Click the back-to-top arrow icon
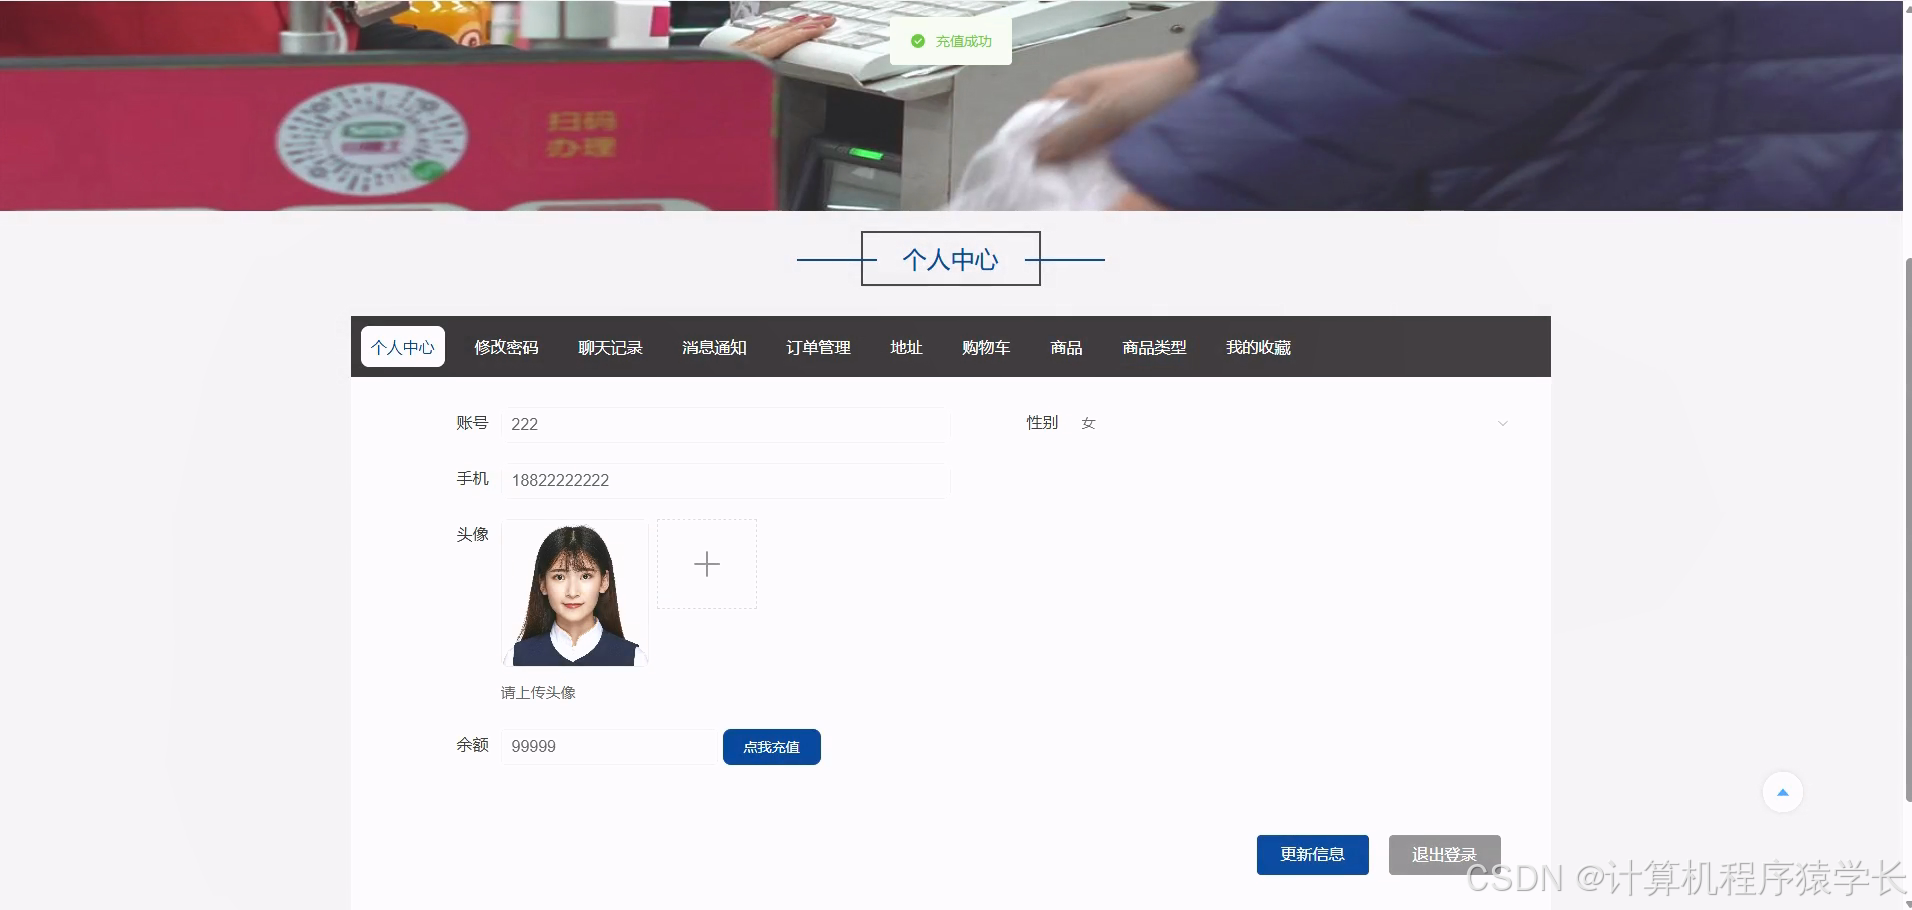The image size is (1912, 910). (1782, 791)
